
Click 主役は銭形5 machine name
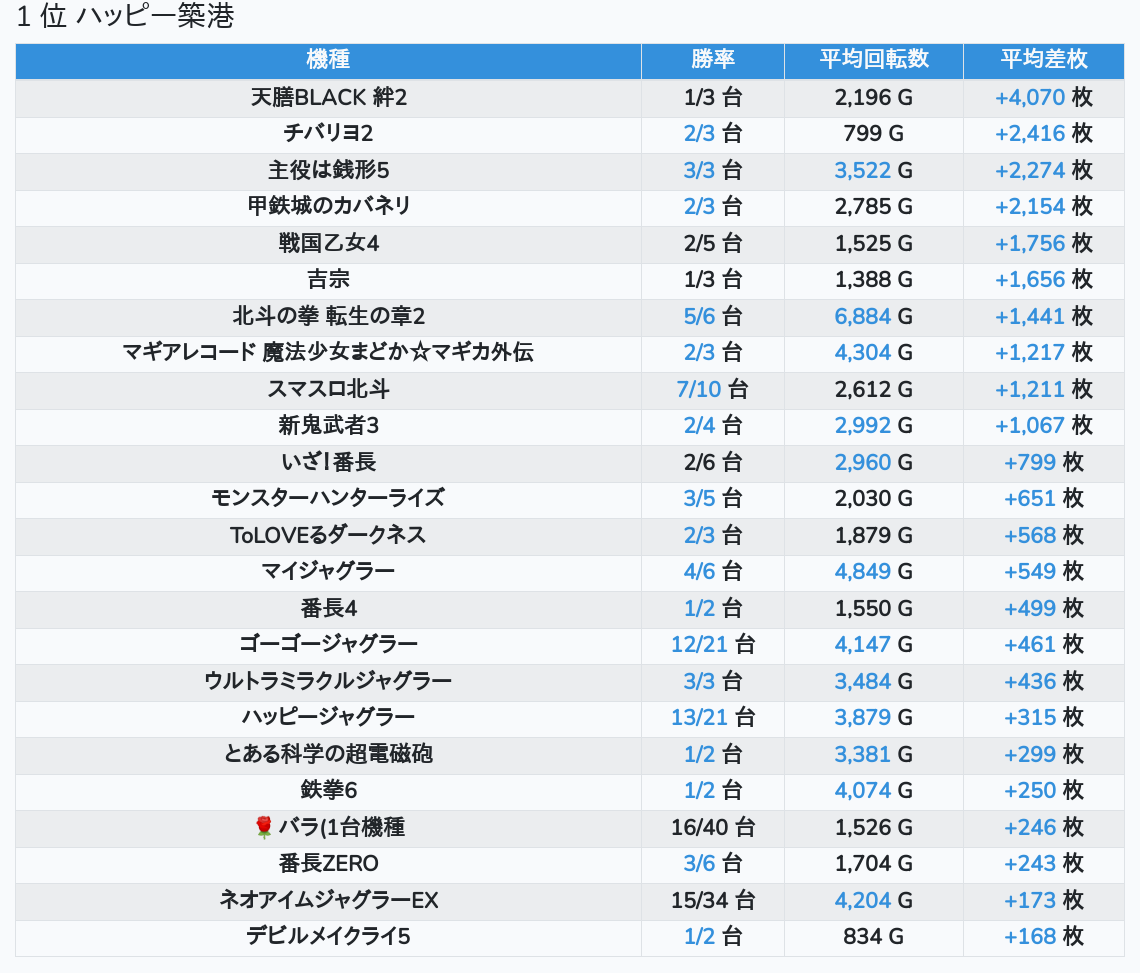(328, 170)
